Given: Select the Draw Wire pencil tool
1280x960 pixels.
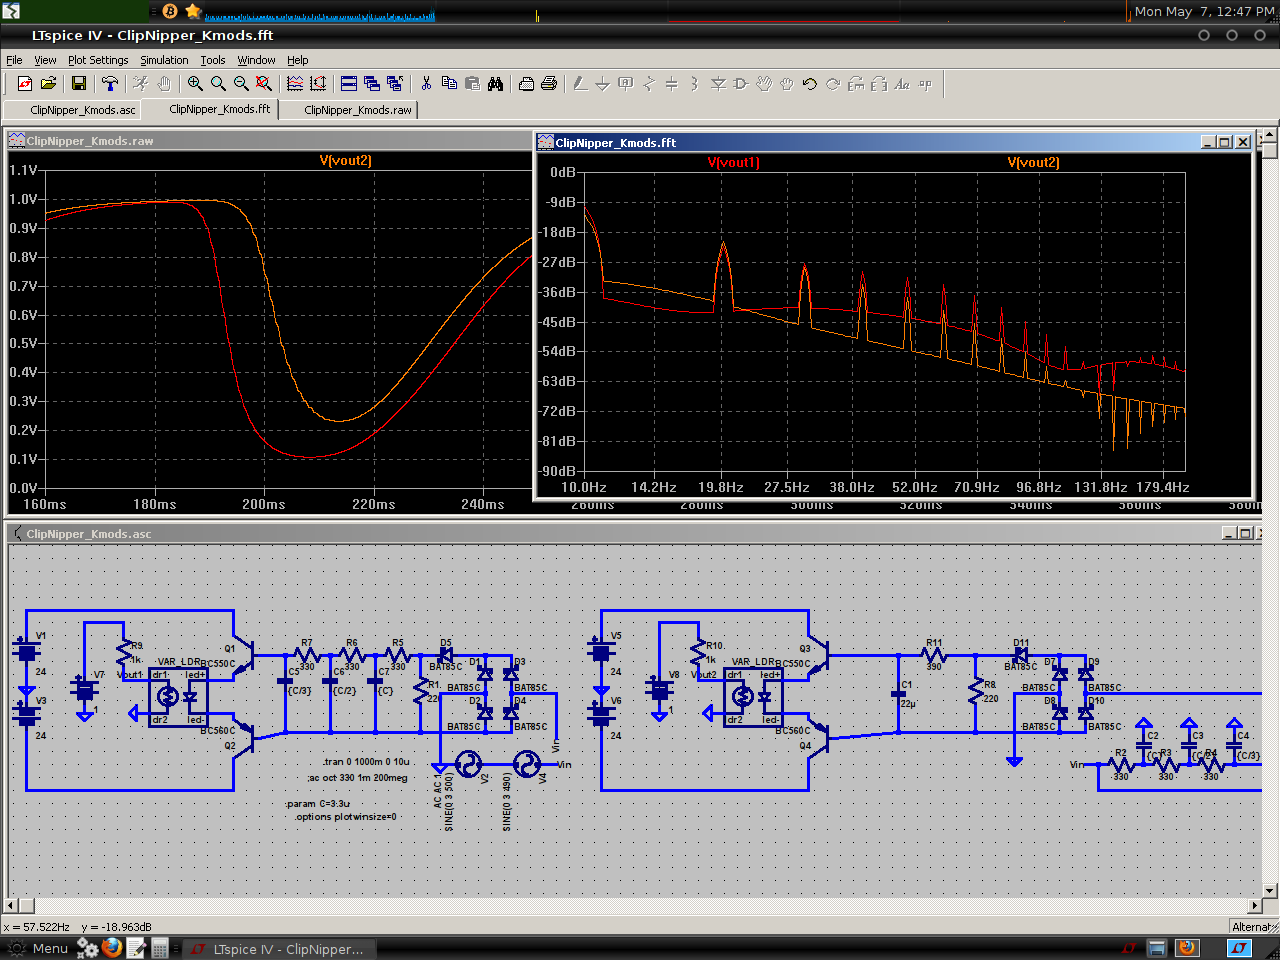Looking at the screenshot, I should (x=580, y=84).
